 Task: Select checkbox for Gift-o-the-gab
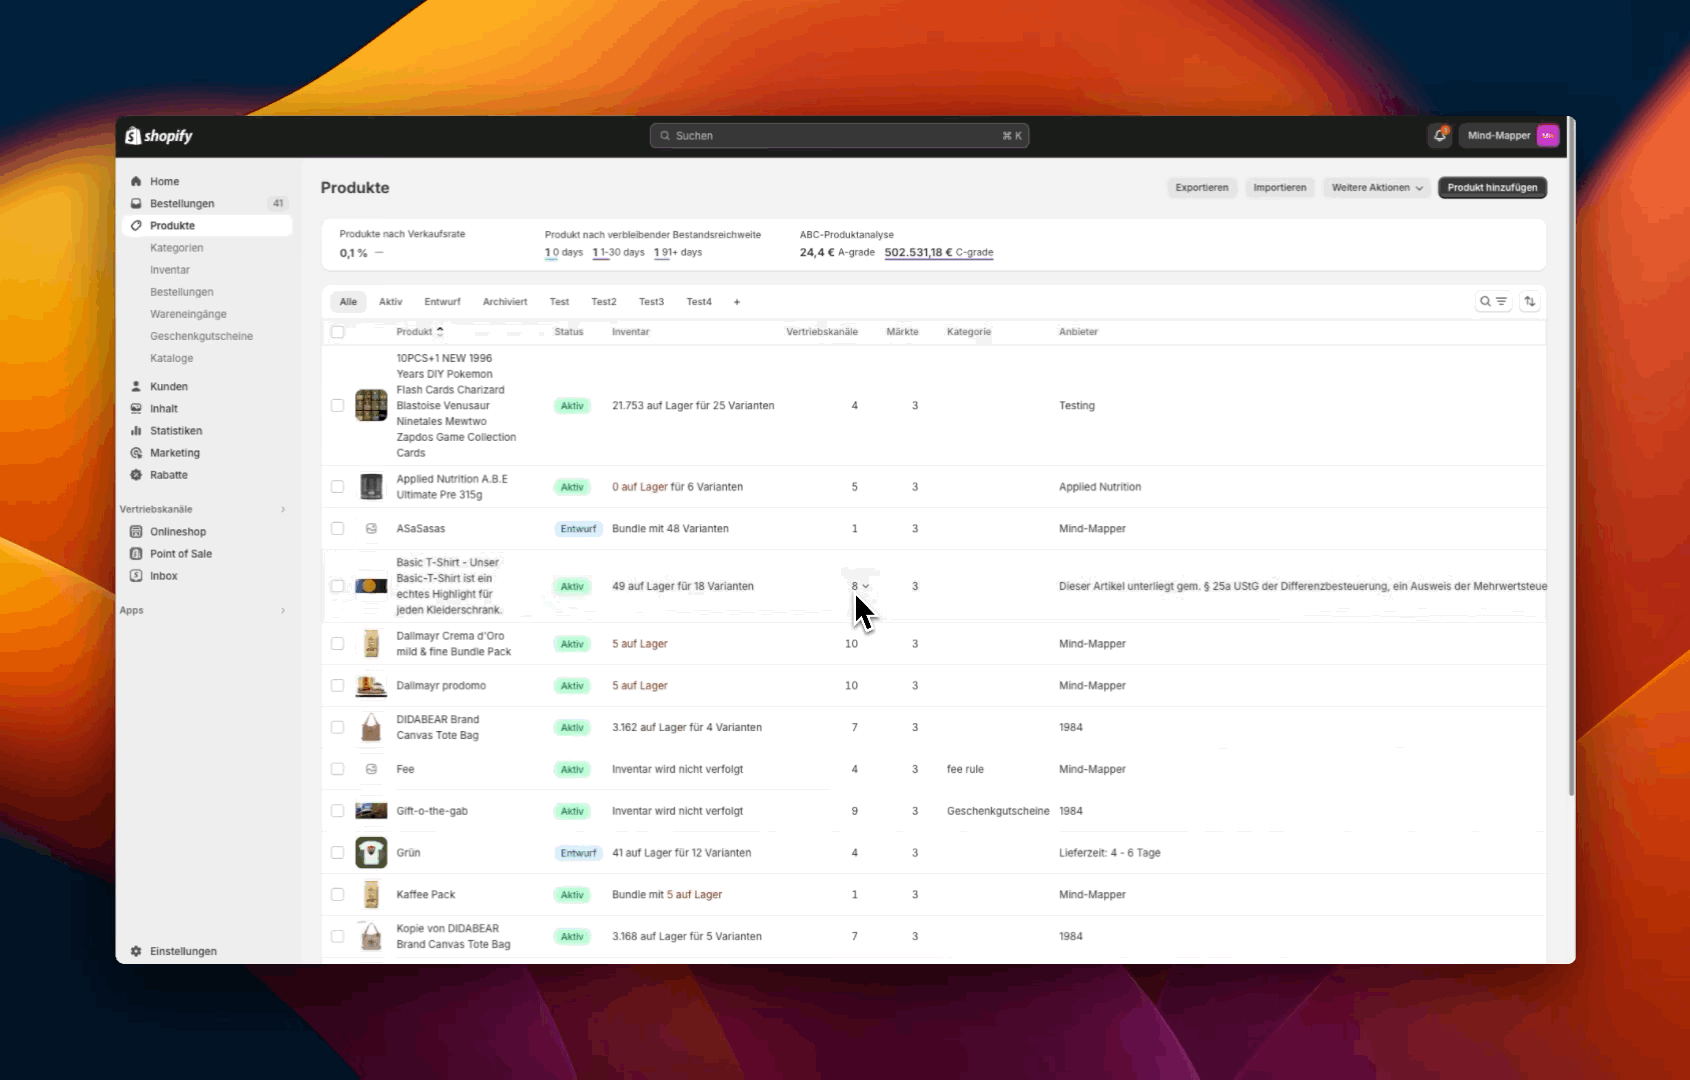click(337, 811)
